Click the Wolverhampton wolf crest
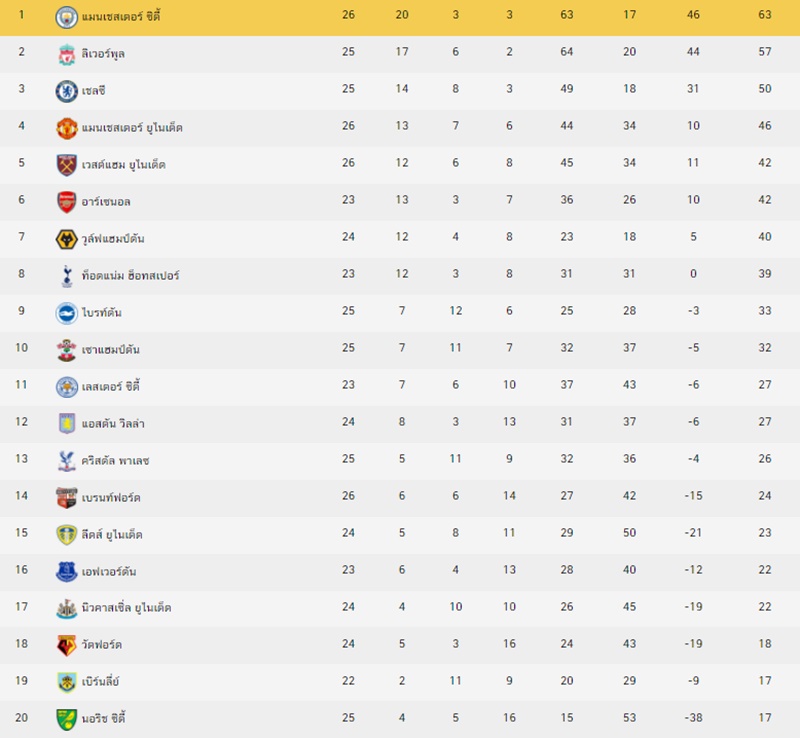Image resolution: width=800 pixels, height=738 pixels. 66,239
